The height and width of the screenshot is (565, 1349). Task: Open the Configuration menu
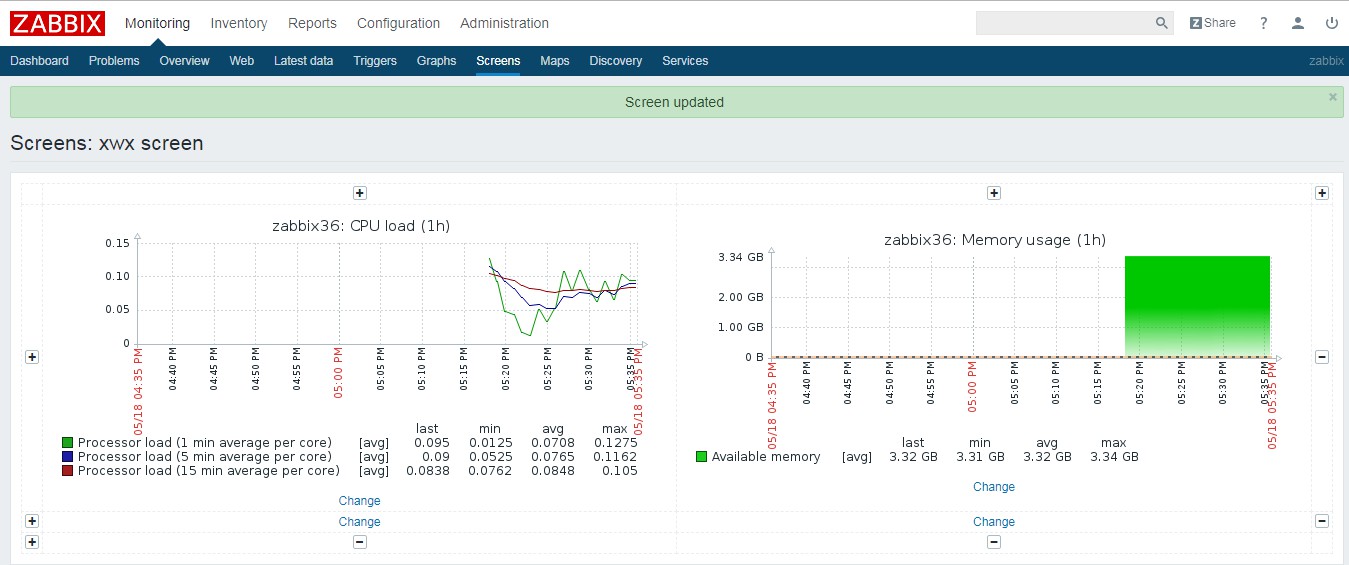[398, 23]
